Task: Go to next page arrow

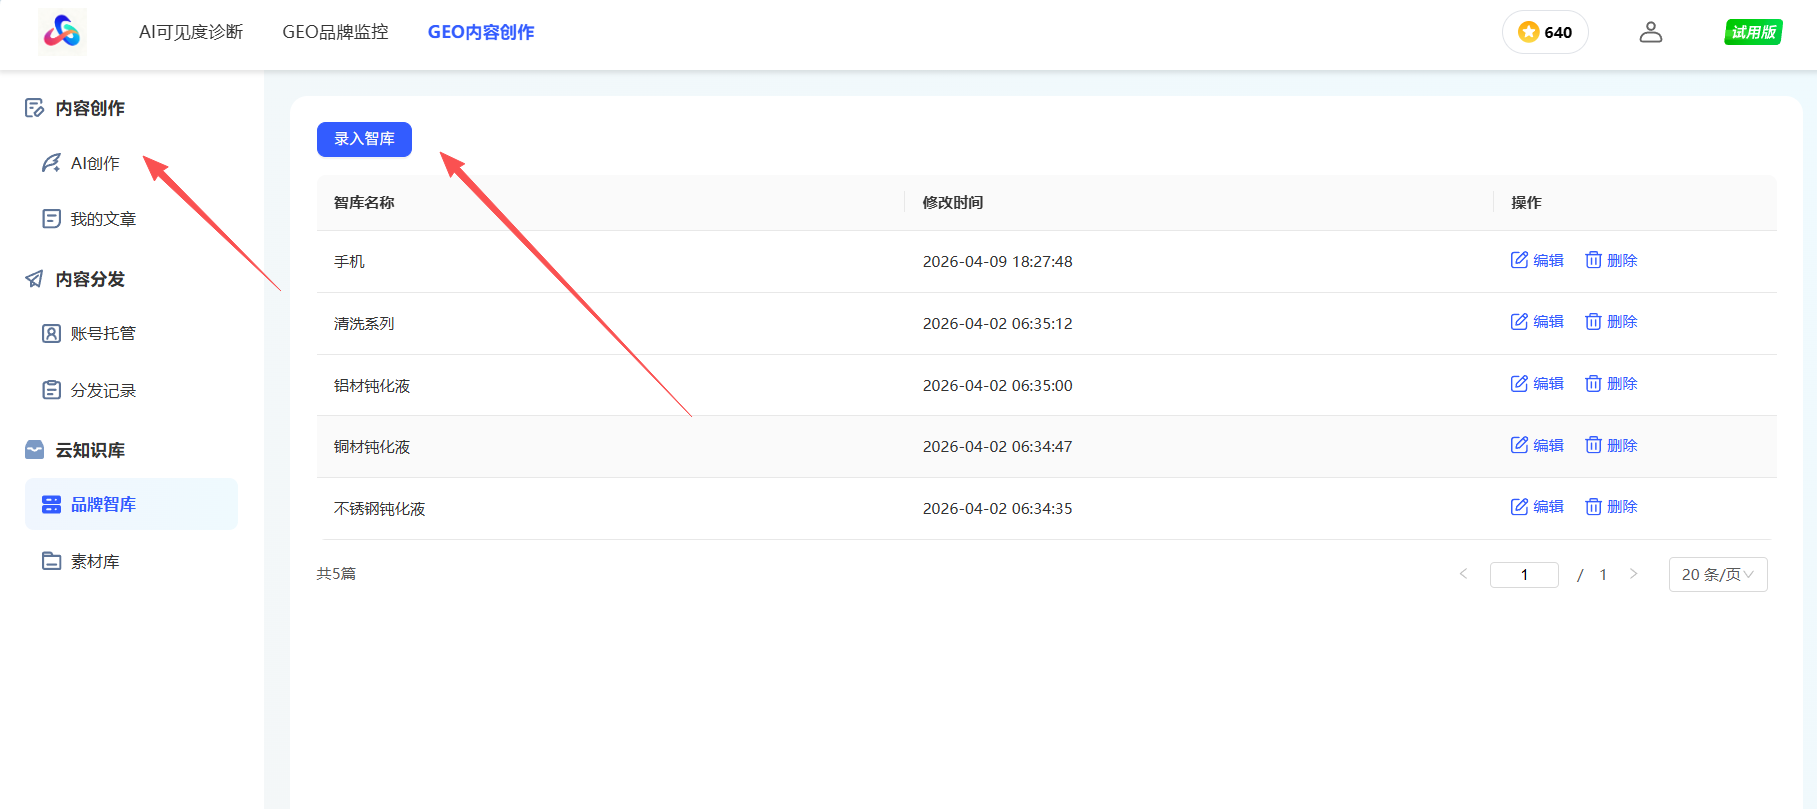Action: (x=1633, y=574)
